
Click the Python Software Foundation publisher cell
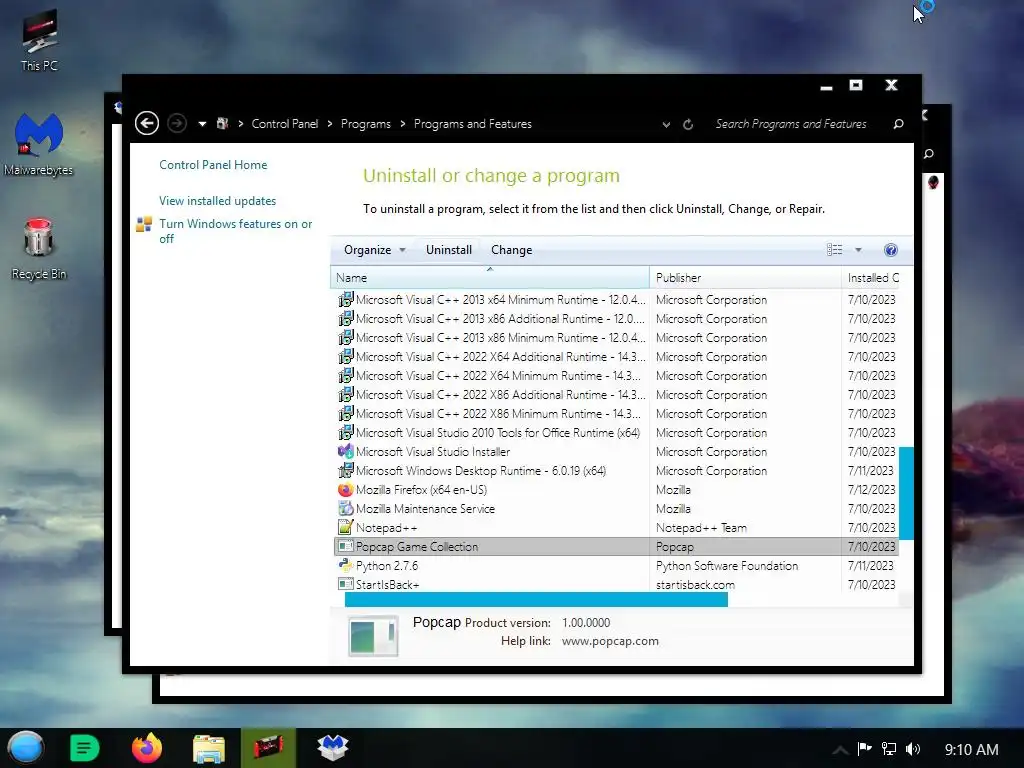pos(727,566)
